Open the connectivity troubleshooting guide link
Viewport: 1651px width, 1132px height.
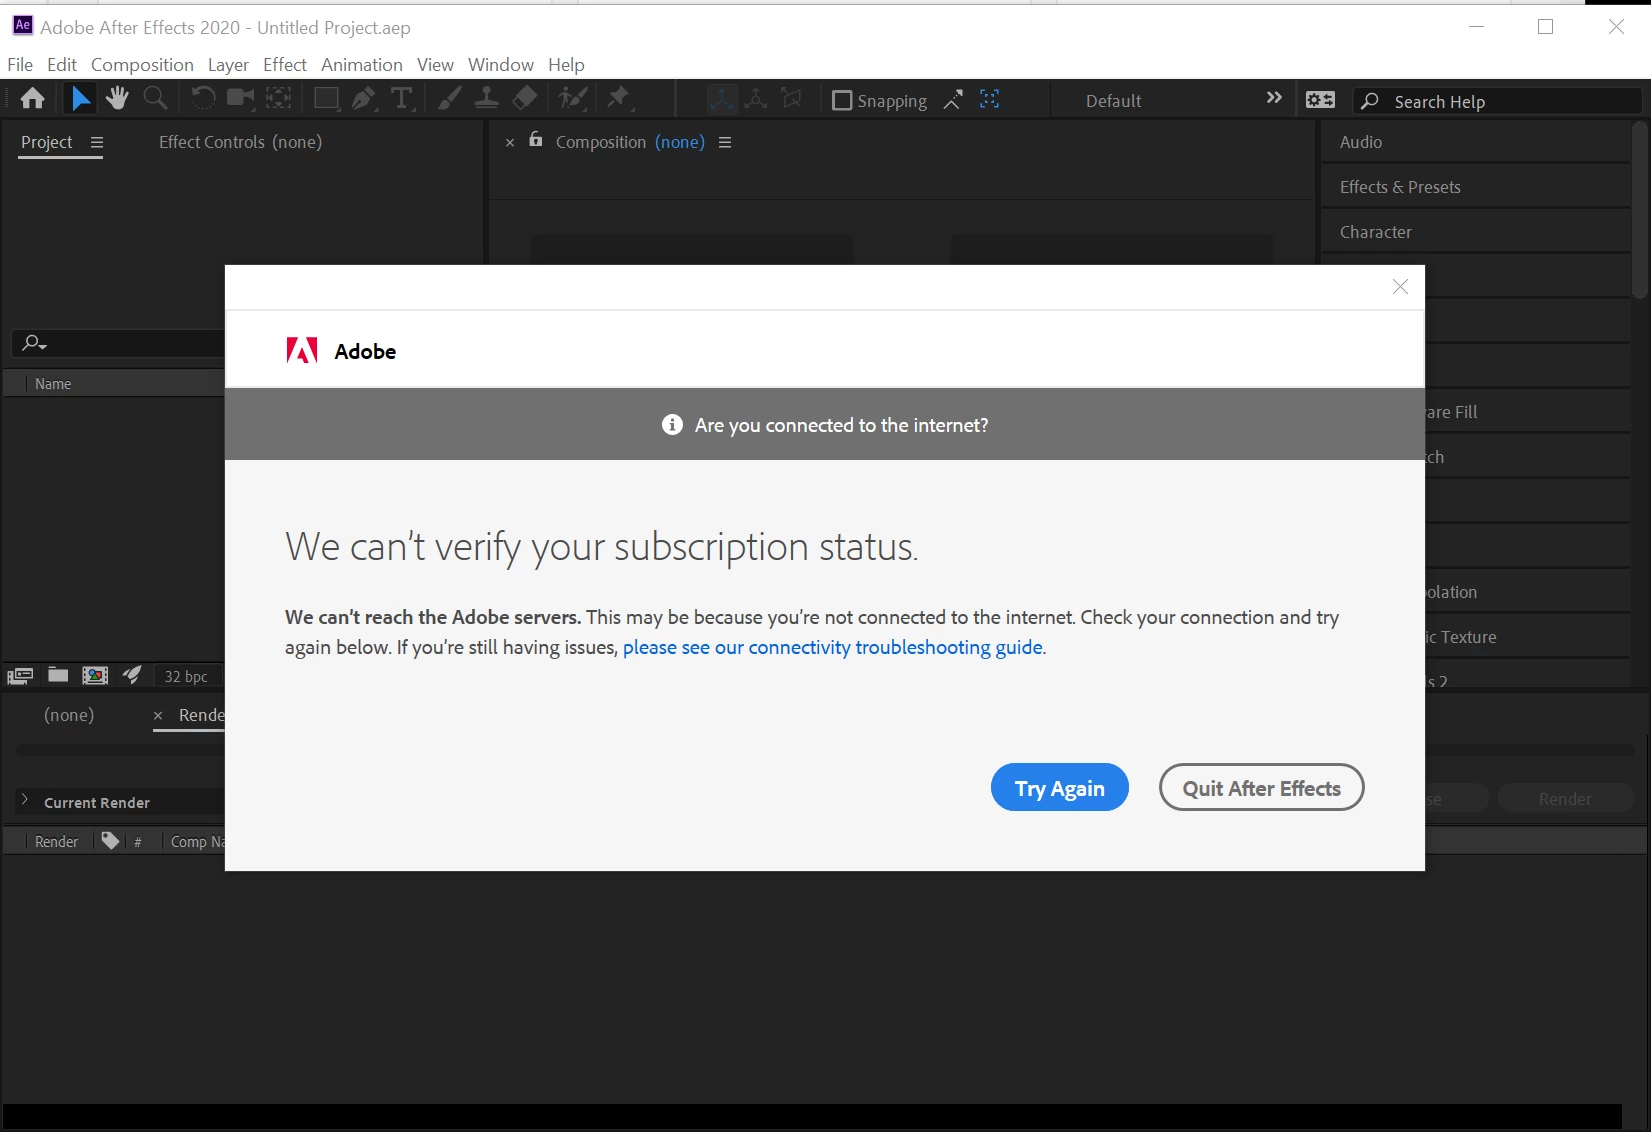(x=833, y=647)
